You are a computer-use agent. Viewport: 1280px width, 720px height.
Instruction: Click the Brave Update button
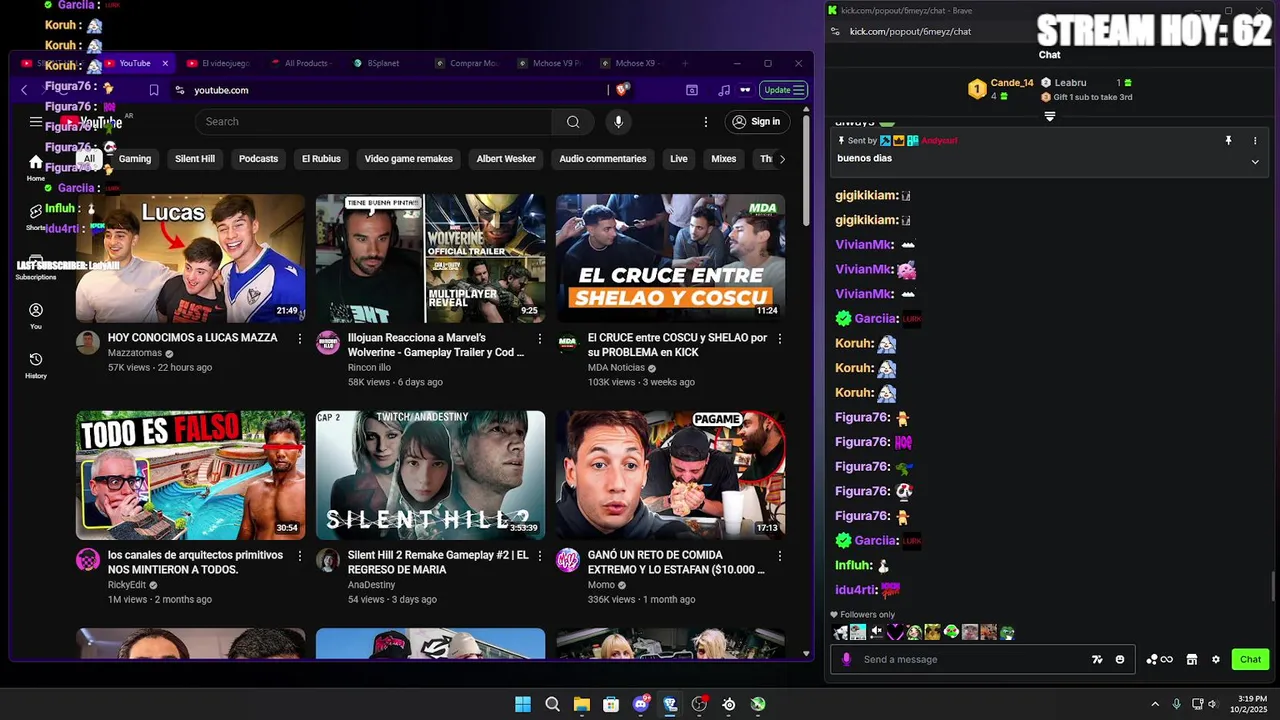[785, 90]
